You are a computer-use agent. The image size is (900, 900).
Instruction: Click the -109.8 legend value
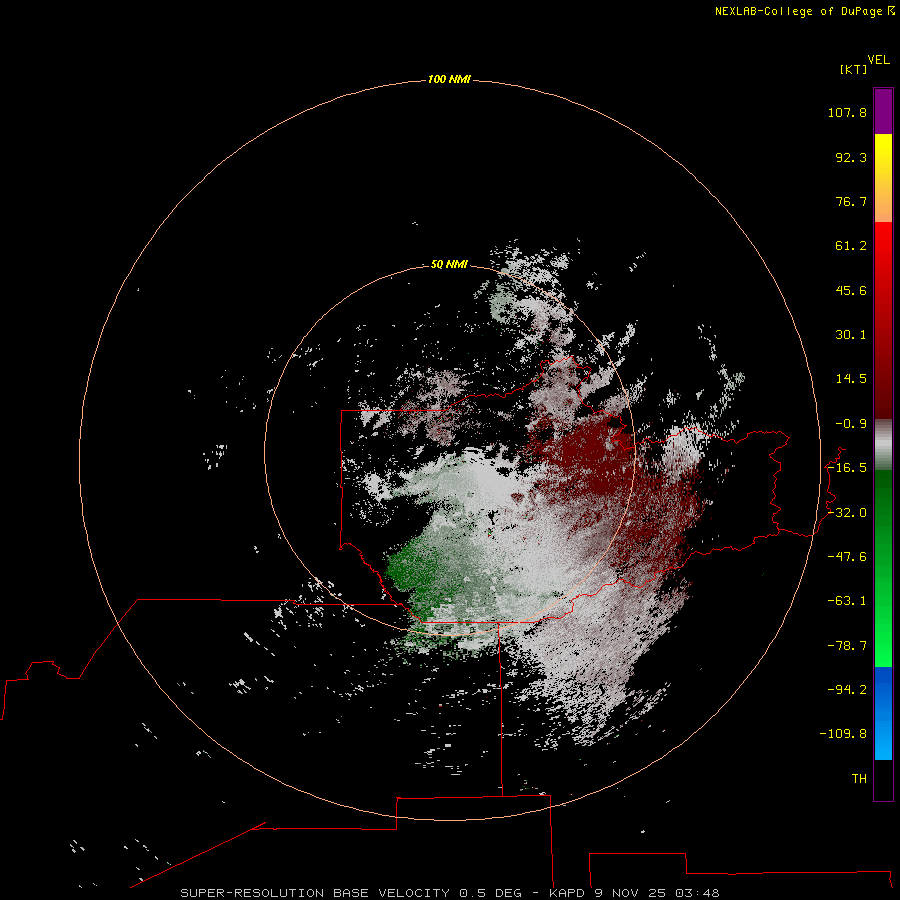click(x=843, y=734)
